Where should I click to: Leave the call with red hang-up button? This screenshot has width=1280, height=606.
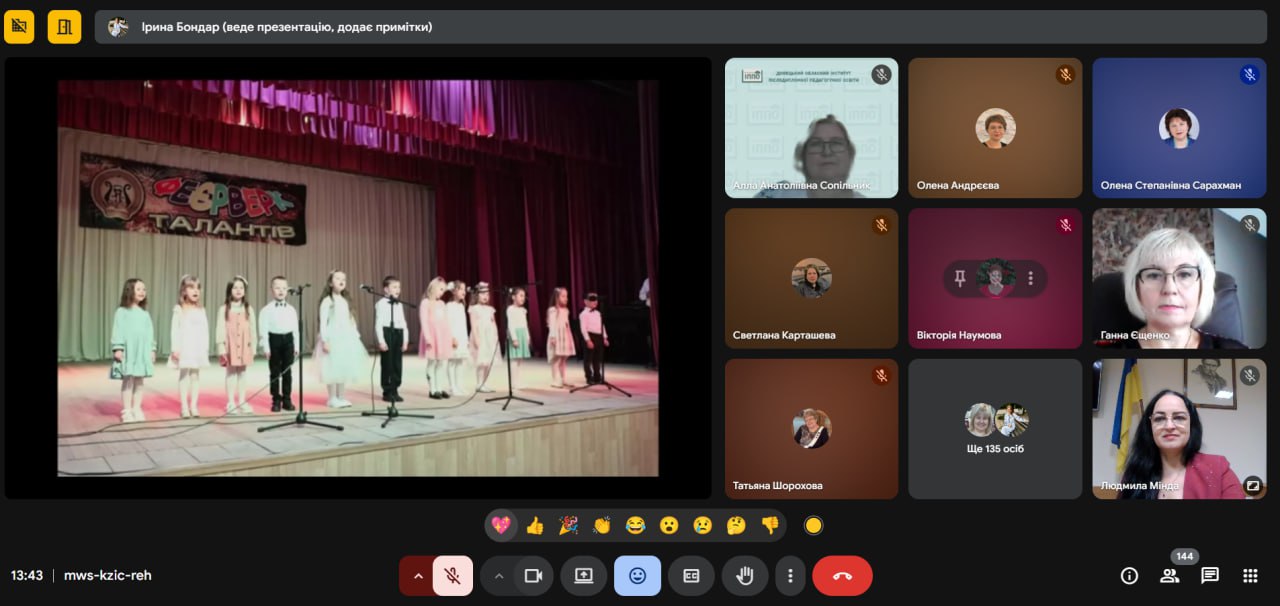(x=842, y=576)
